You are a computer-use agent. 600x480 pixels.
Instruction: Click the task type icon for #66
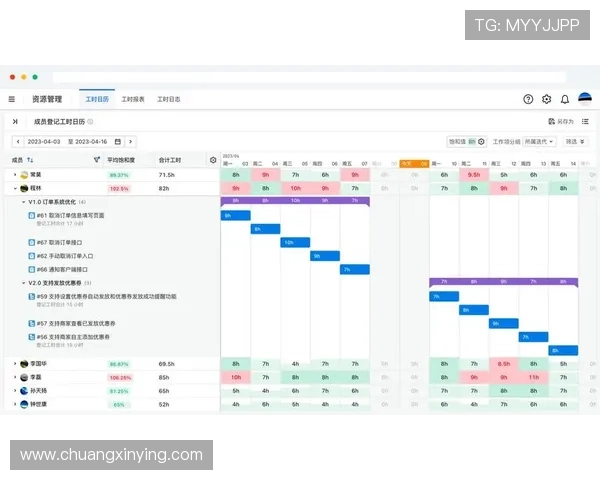pos(32,269)
